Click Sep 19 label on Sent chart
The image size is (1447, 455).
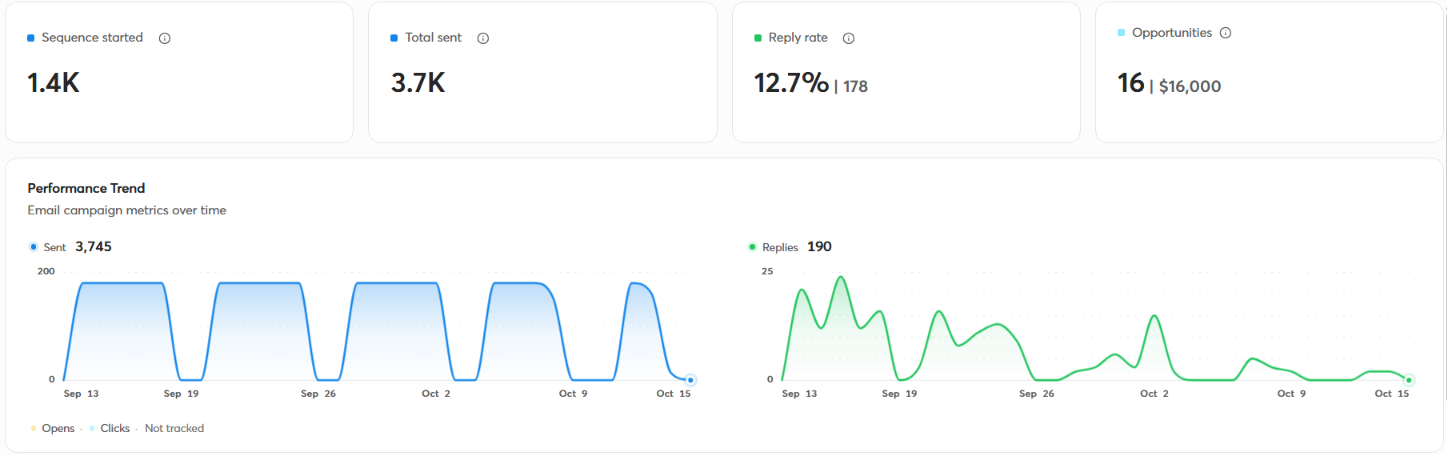pos(179,394)
